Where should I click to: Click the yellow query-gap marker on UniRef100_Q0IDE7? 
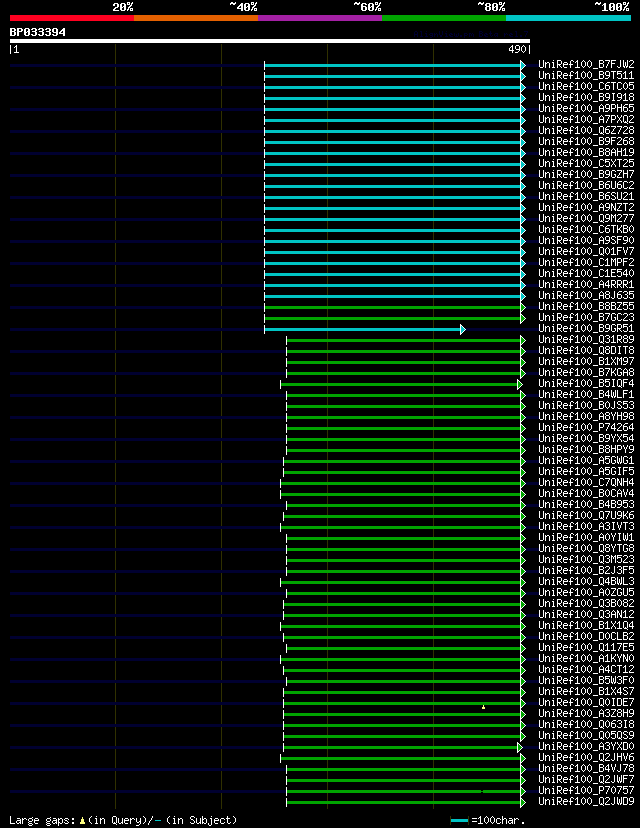click(483, 706)
